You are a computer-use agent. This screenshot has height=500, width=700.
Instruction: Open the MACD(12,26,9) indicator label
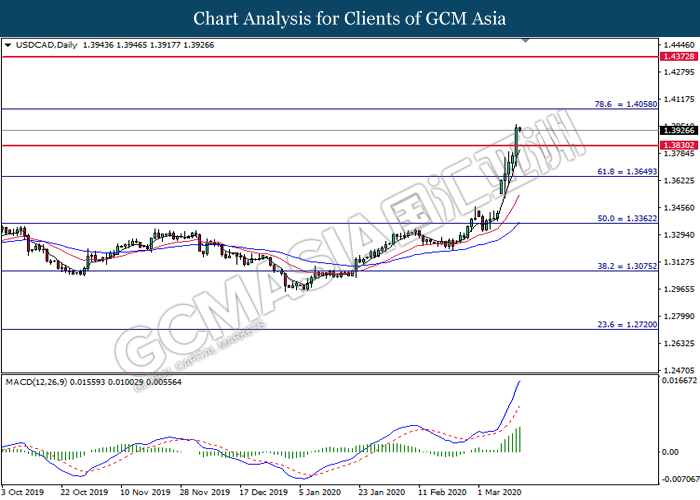(x=40, y=382)
